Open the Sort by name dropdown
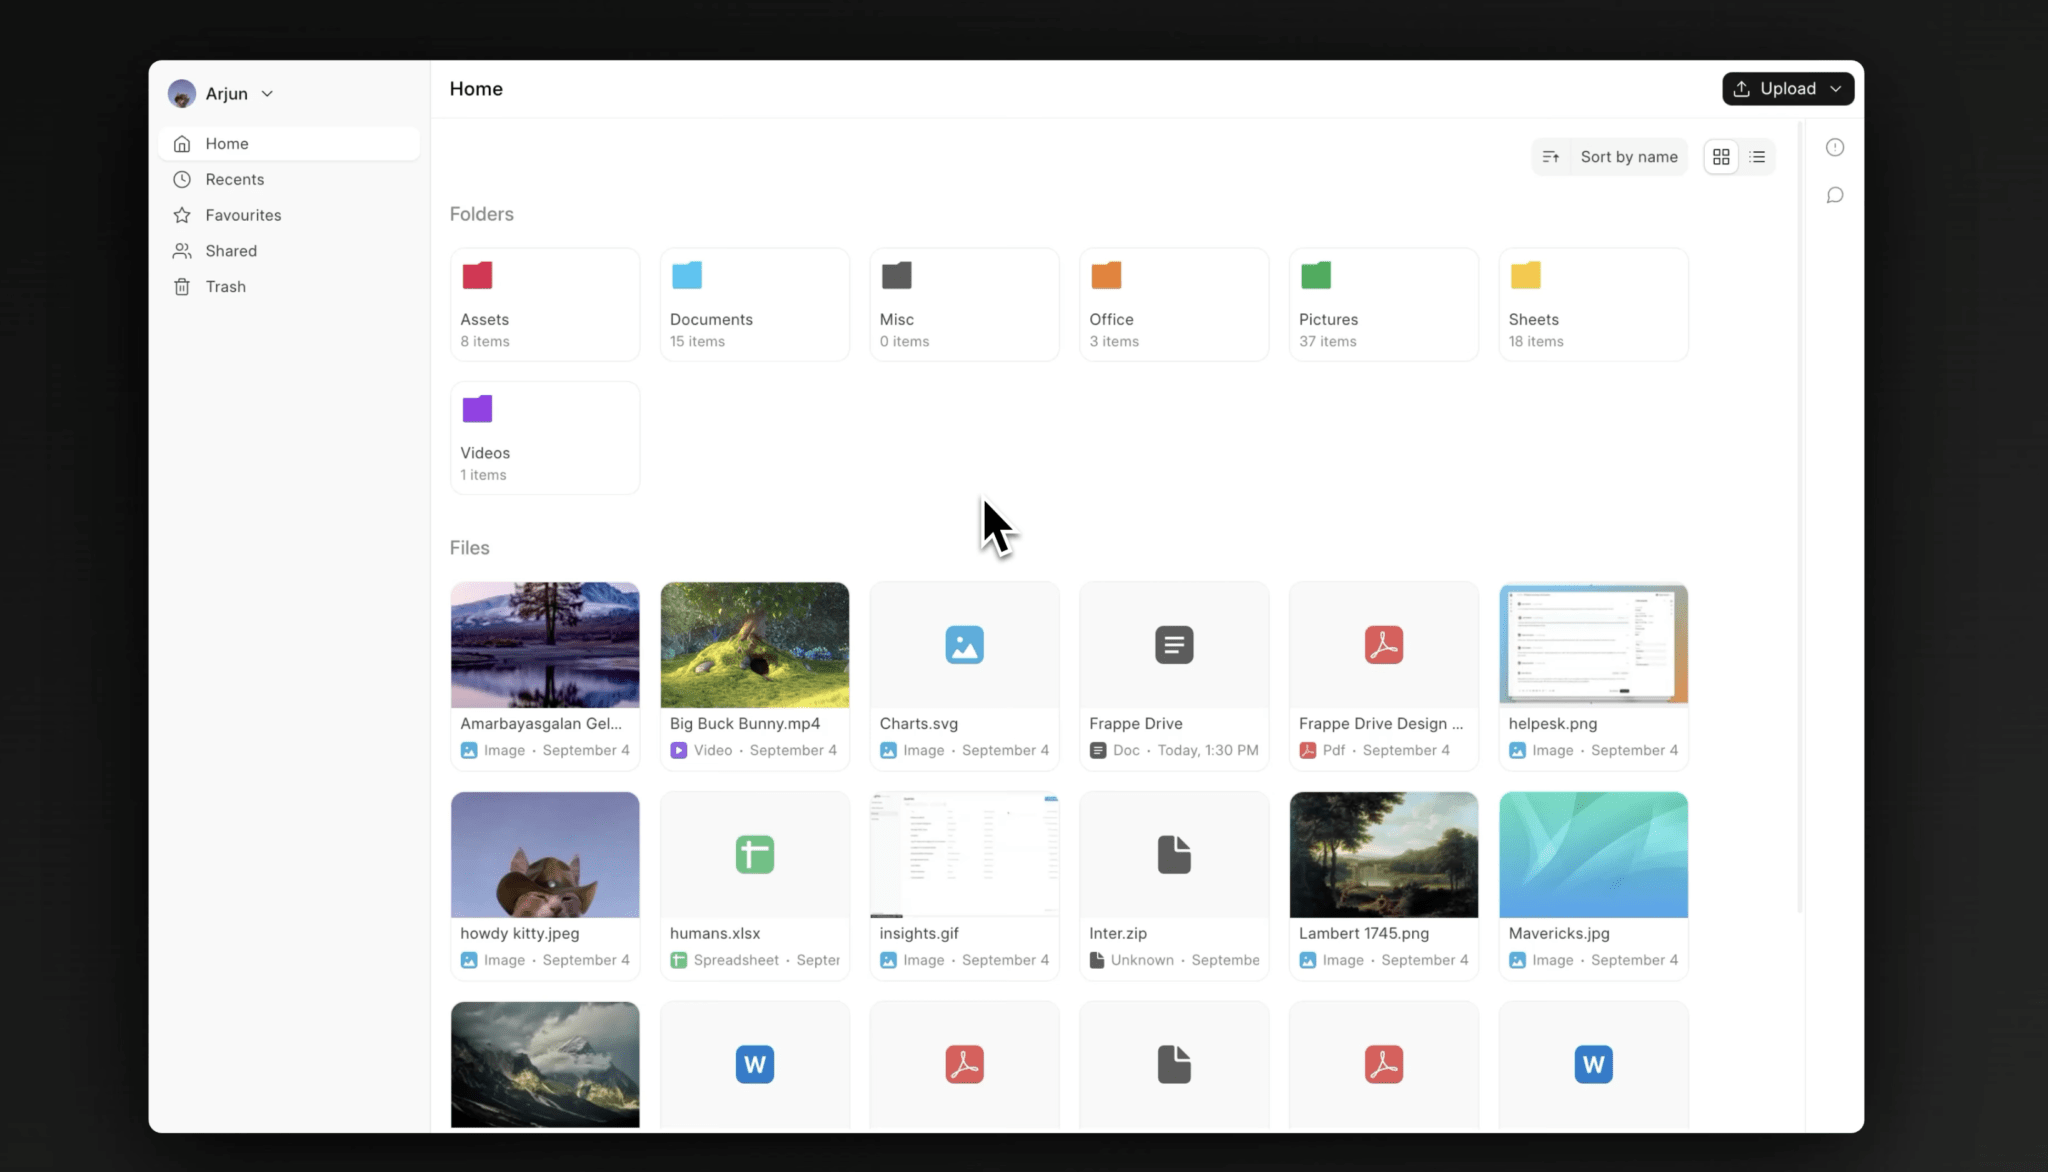2048x1172 pixels. [x=1628, y=156]
